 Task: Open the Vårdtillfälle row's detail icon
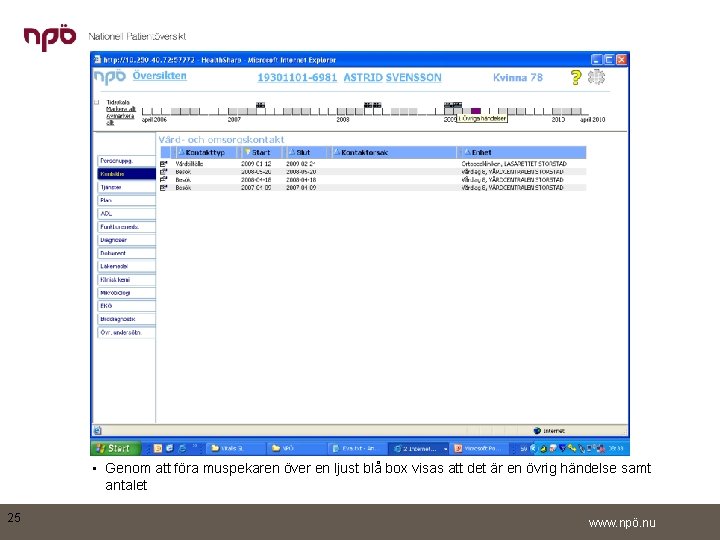click(x=163, y=164)
